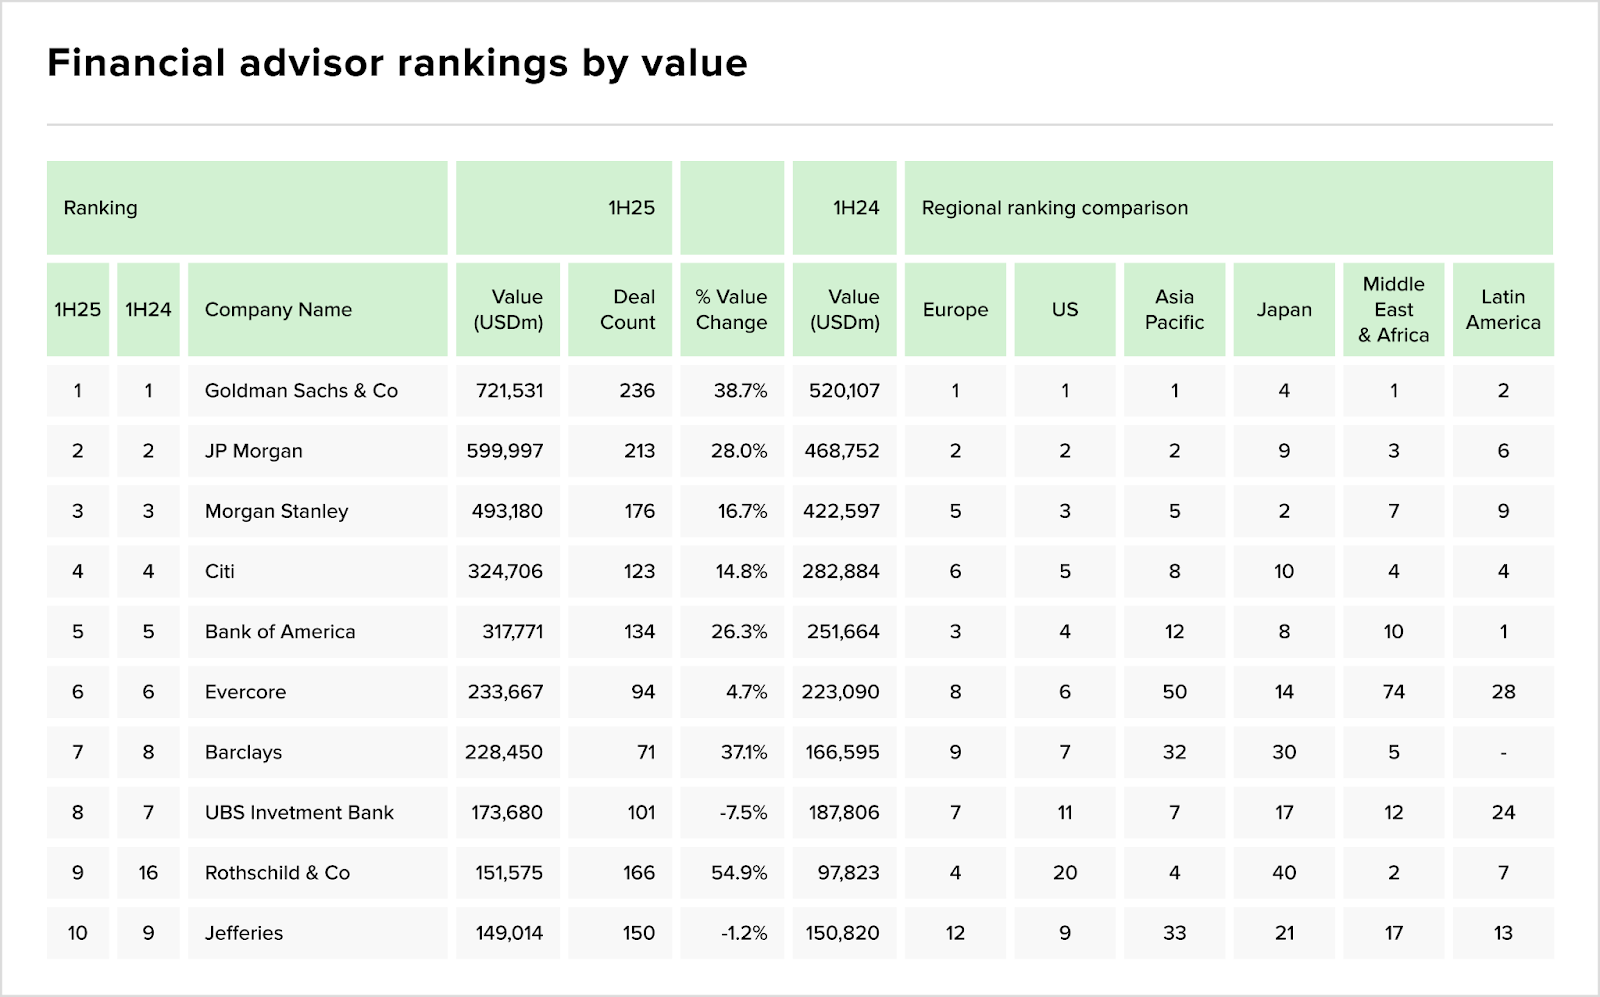Click the 1H24 value '251,664'
Viewport: 1600px width, 997px height.
[845, 632]
